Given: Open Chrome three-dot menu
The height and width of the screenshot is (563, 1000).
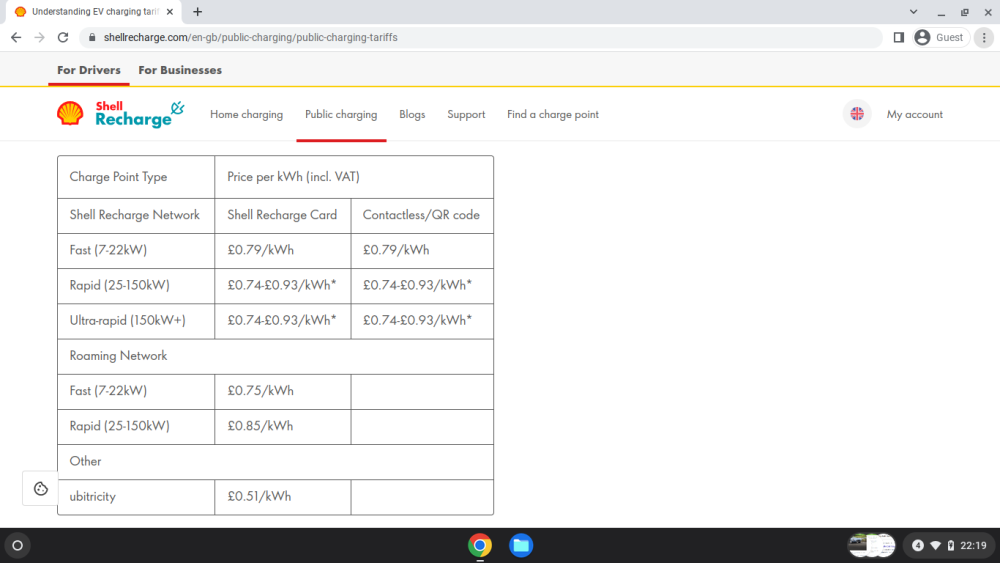Looking at the screenshot, I should tap(984, 38).
